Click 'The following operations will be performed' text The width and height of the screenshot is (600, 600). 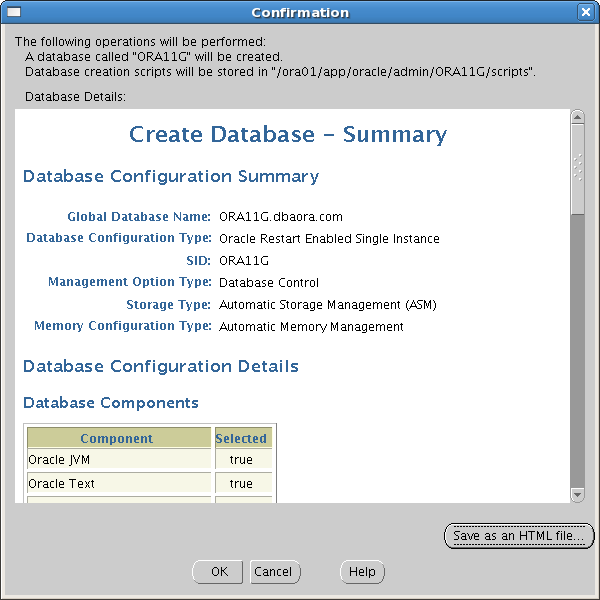tap(140, 42)
